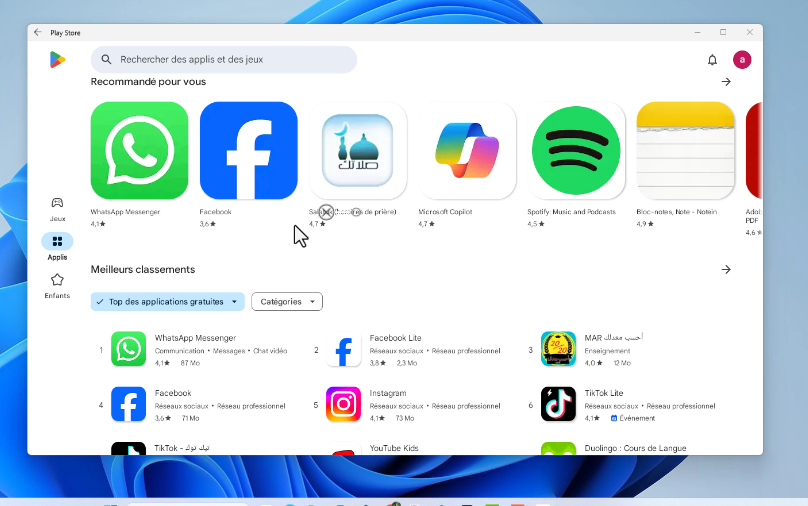Click the Google Play logo

point(57,60)
